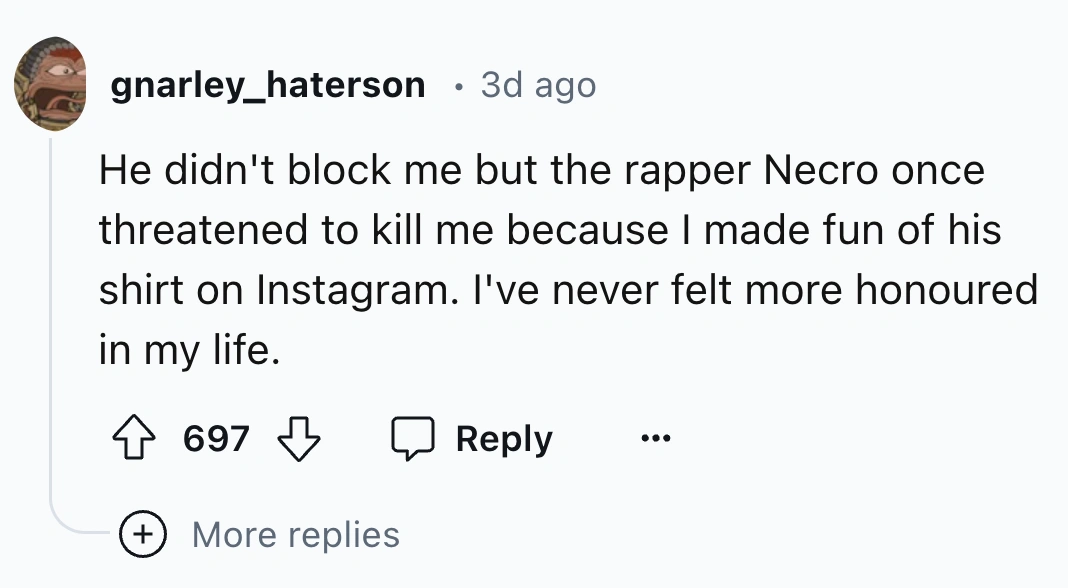Expand the More replies link
Image resolution: width=1068 pixels, height=588 pixels.
click(296, 535)
